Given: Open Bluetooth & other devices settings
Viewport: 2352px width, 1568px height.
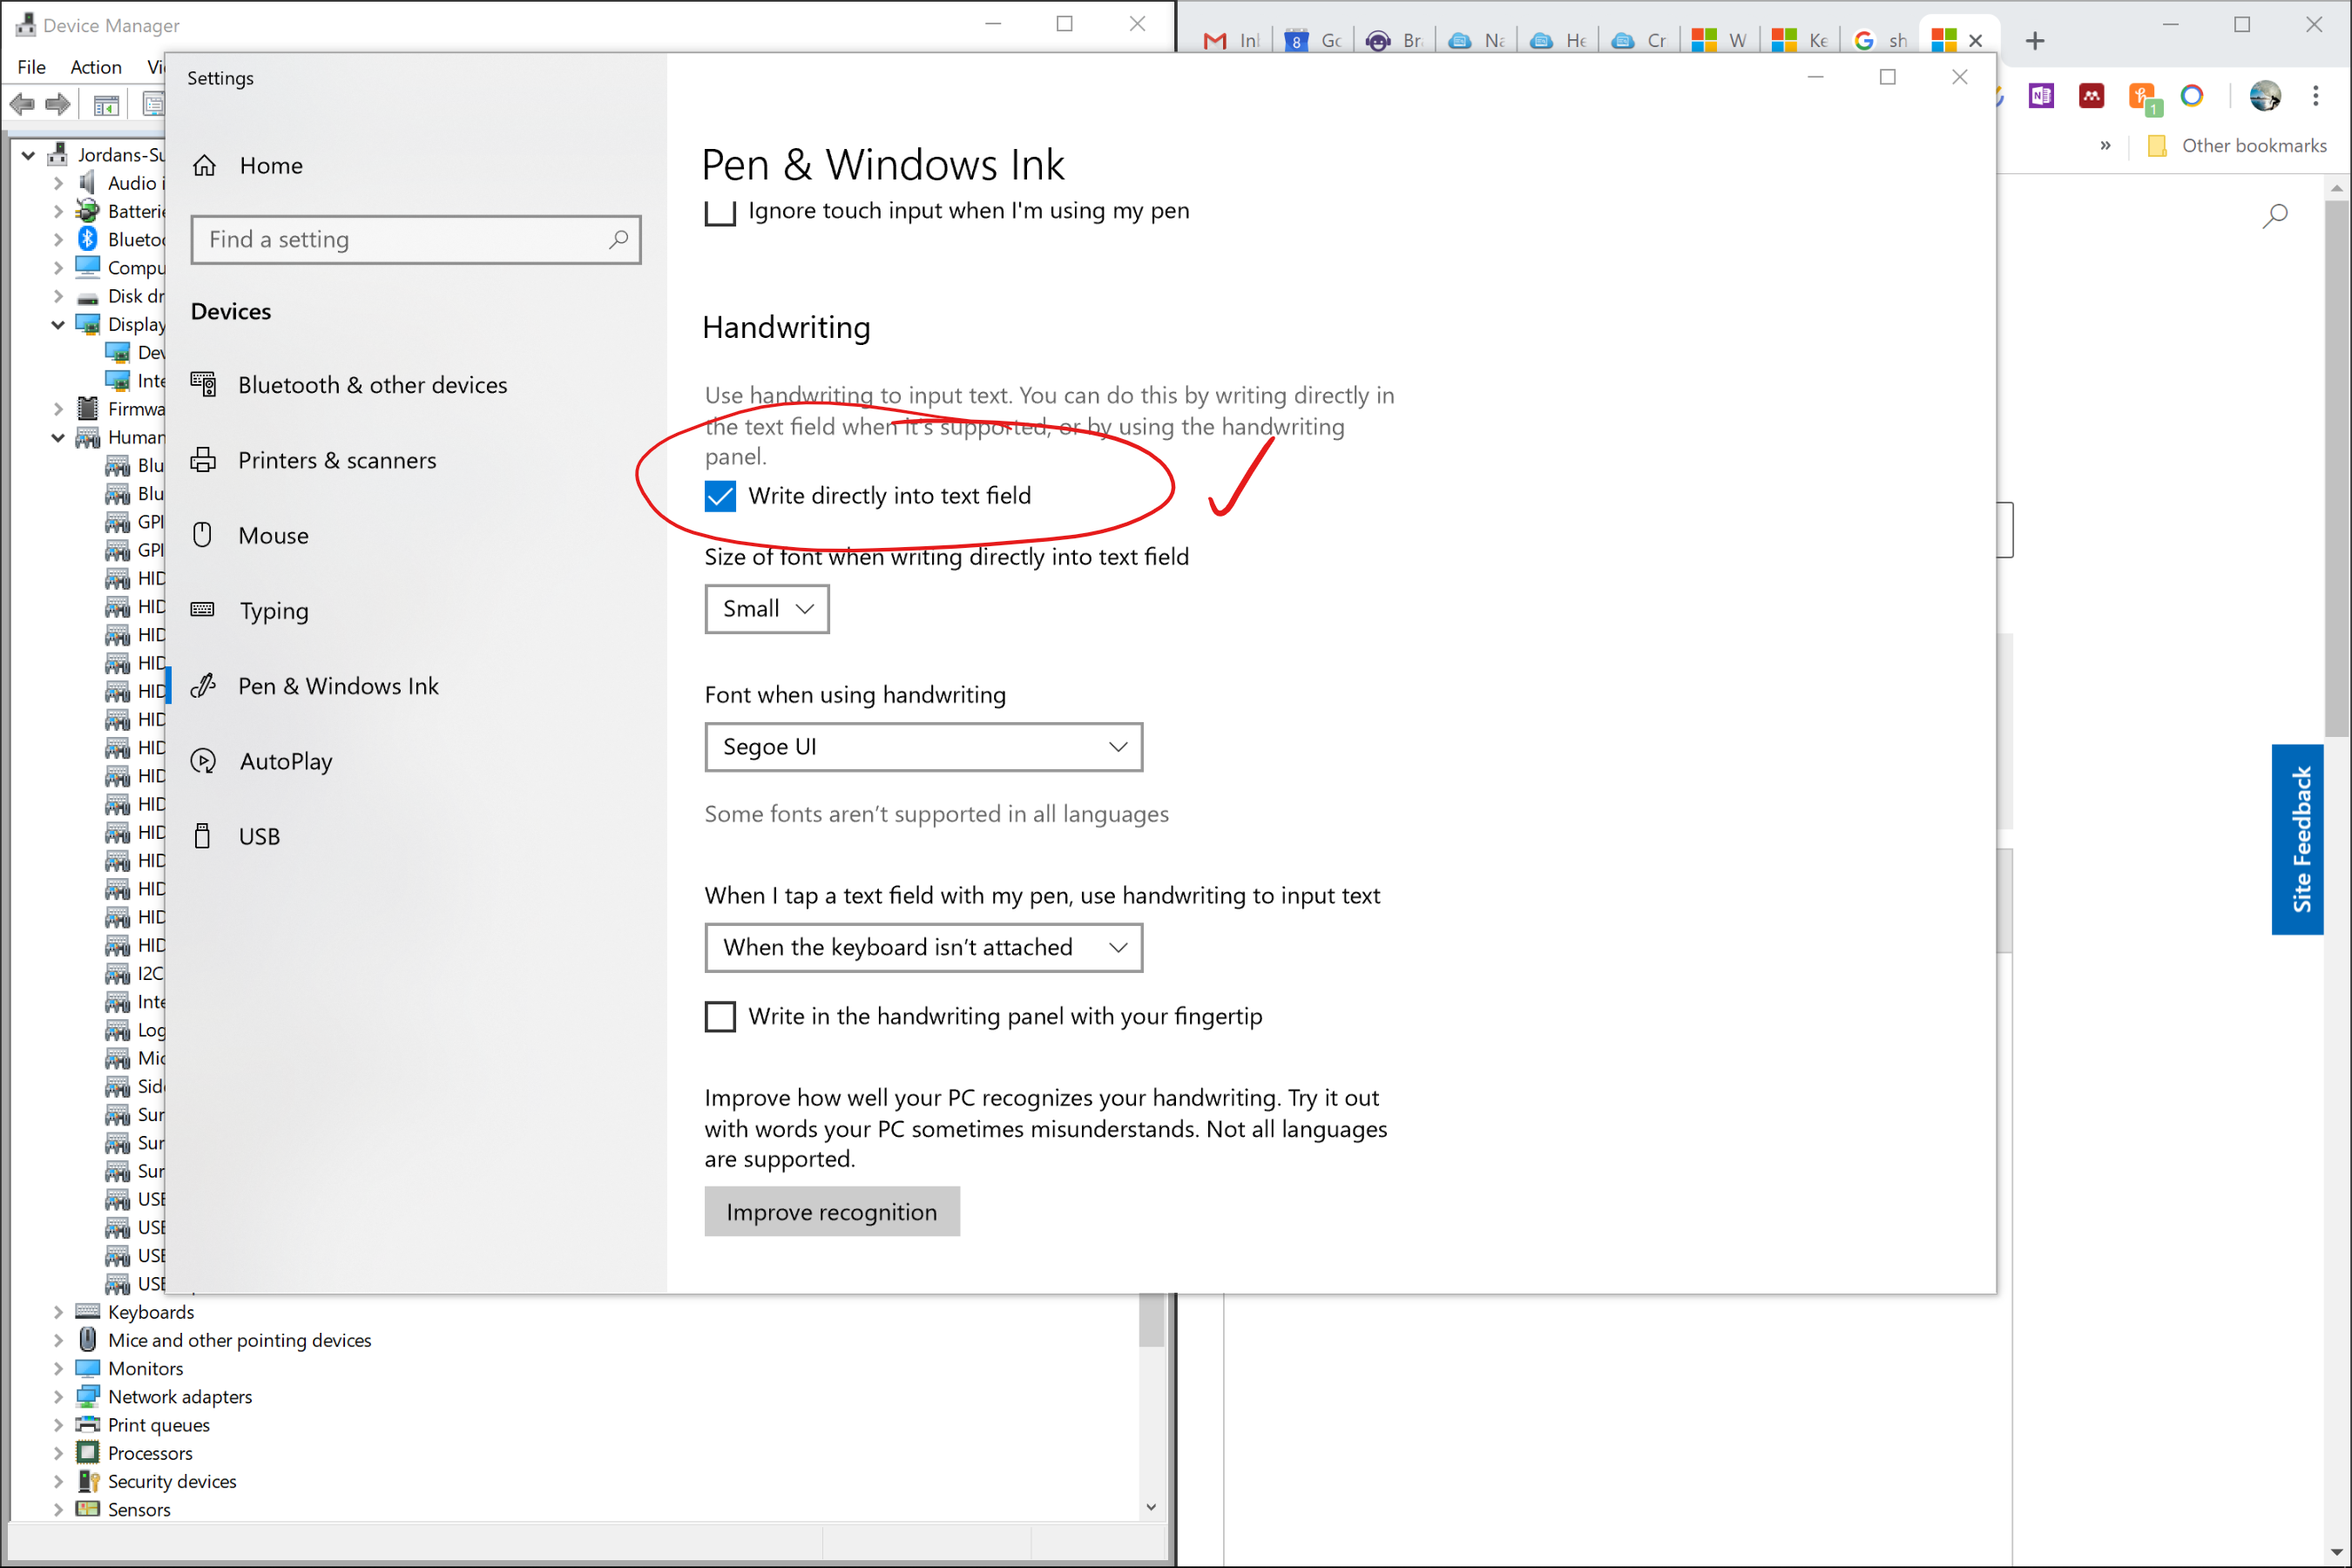Looking at the screenshot, I should (x=372, y=385).
